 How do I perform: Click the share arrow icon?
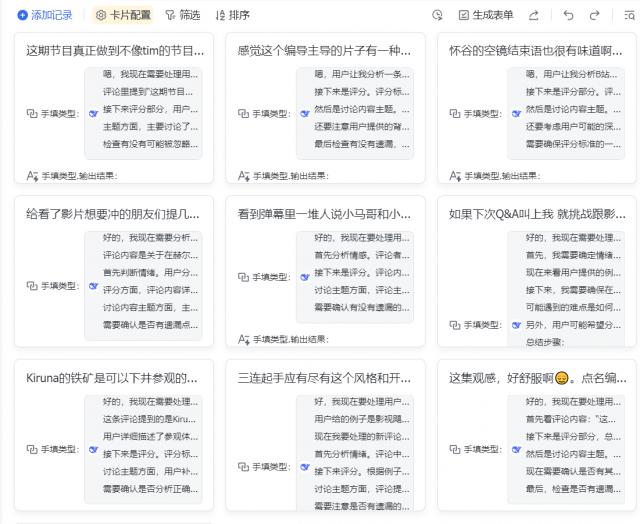pyautogui.click(x=534, y=15)
